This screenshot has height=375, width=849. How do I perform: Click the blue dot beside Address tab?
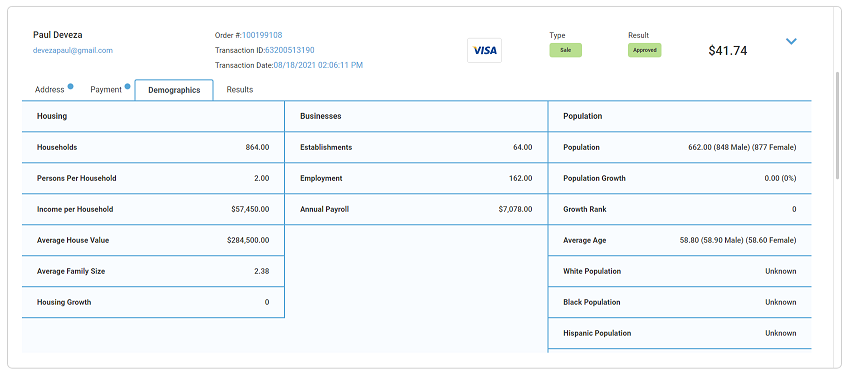(70, 86)
